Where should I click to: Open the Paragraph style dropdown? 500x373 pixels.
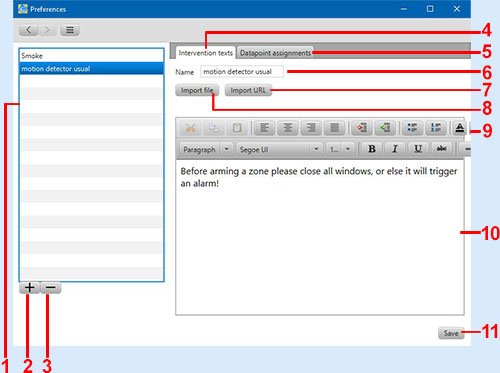[x=206, y=149]
